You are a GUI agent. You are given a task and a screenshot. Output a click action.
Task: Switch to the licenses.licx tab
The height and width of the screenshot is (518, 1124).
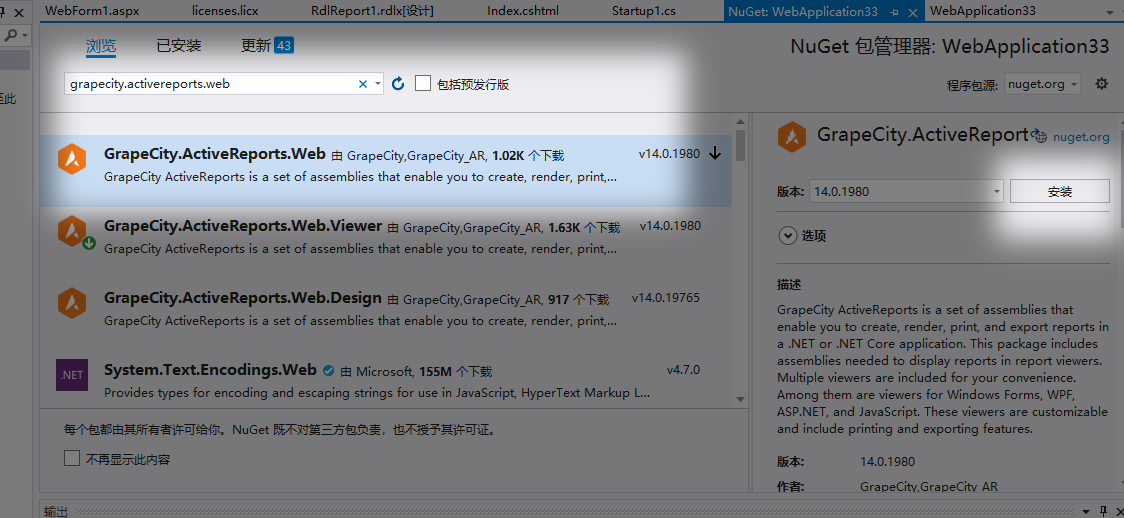pos(225,11)
